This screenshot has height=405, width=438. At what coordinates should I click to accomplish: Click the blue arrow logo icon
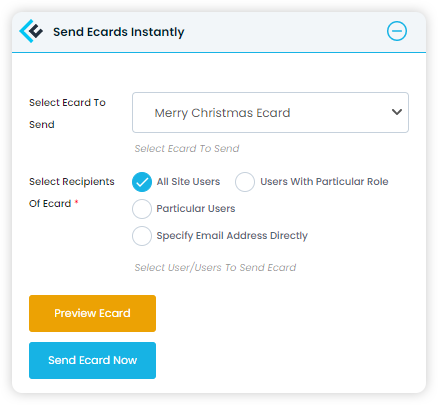tap(31, 31)
